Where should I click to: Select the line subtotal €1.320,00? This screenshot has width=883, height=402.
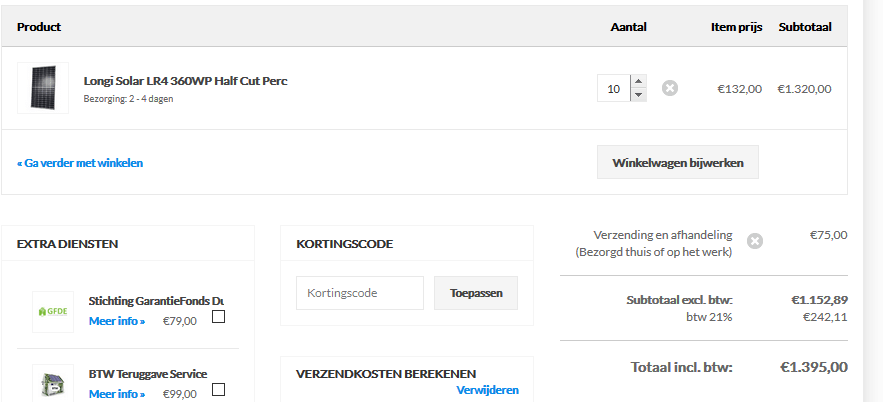pos(804,89)
